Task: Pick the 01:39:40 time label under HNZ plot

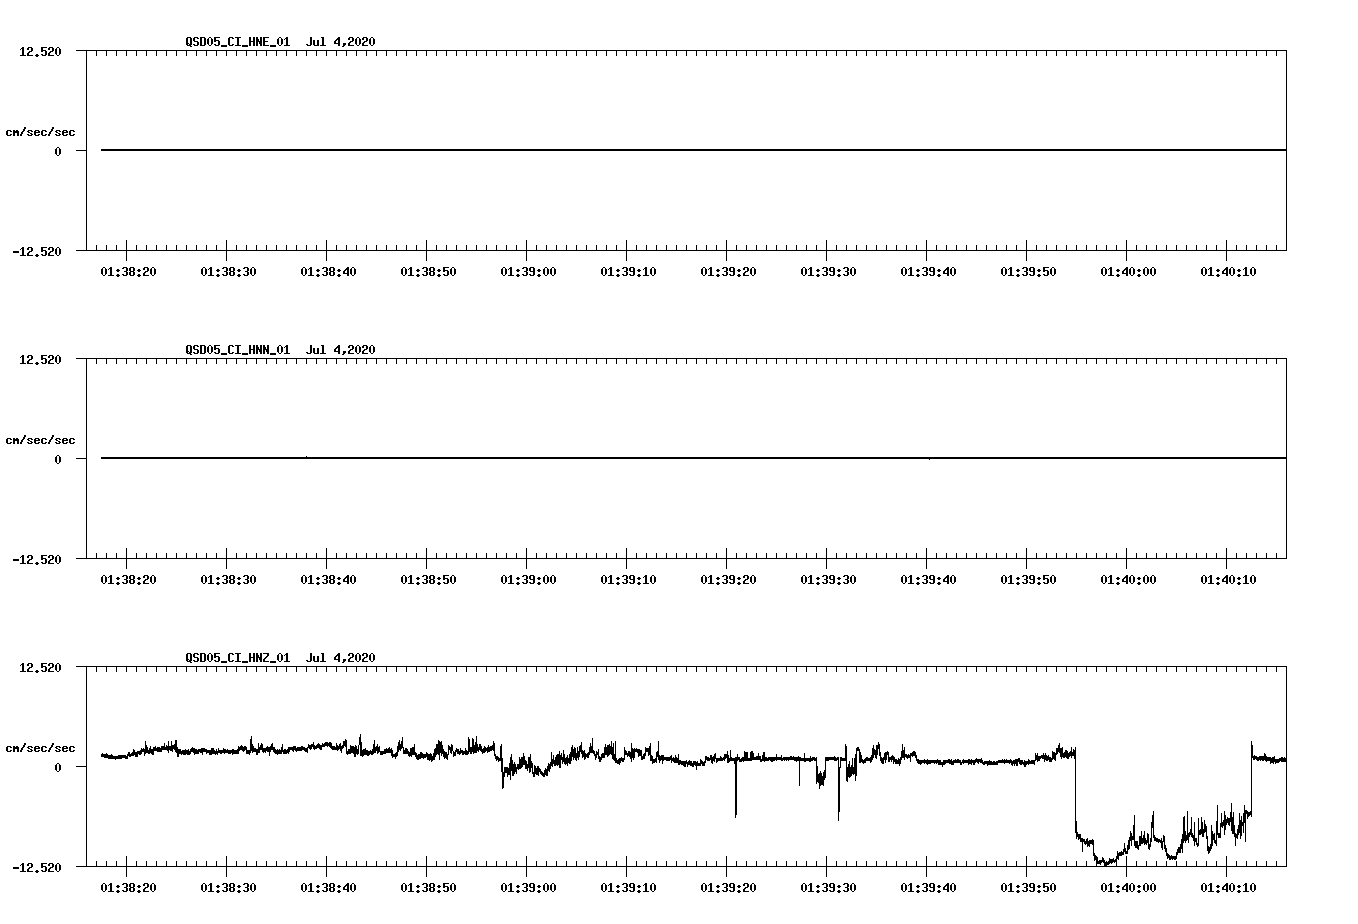Action: pyautogui.click(x=928, y=888)
